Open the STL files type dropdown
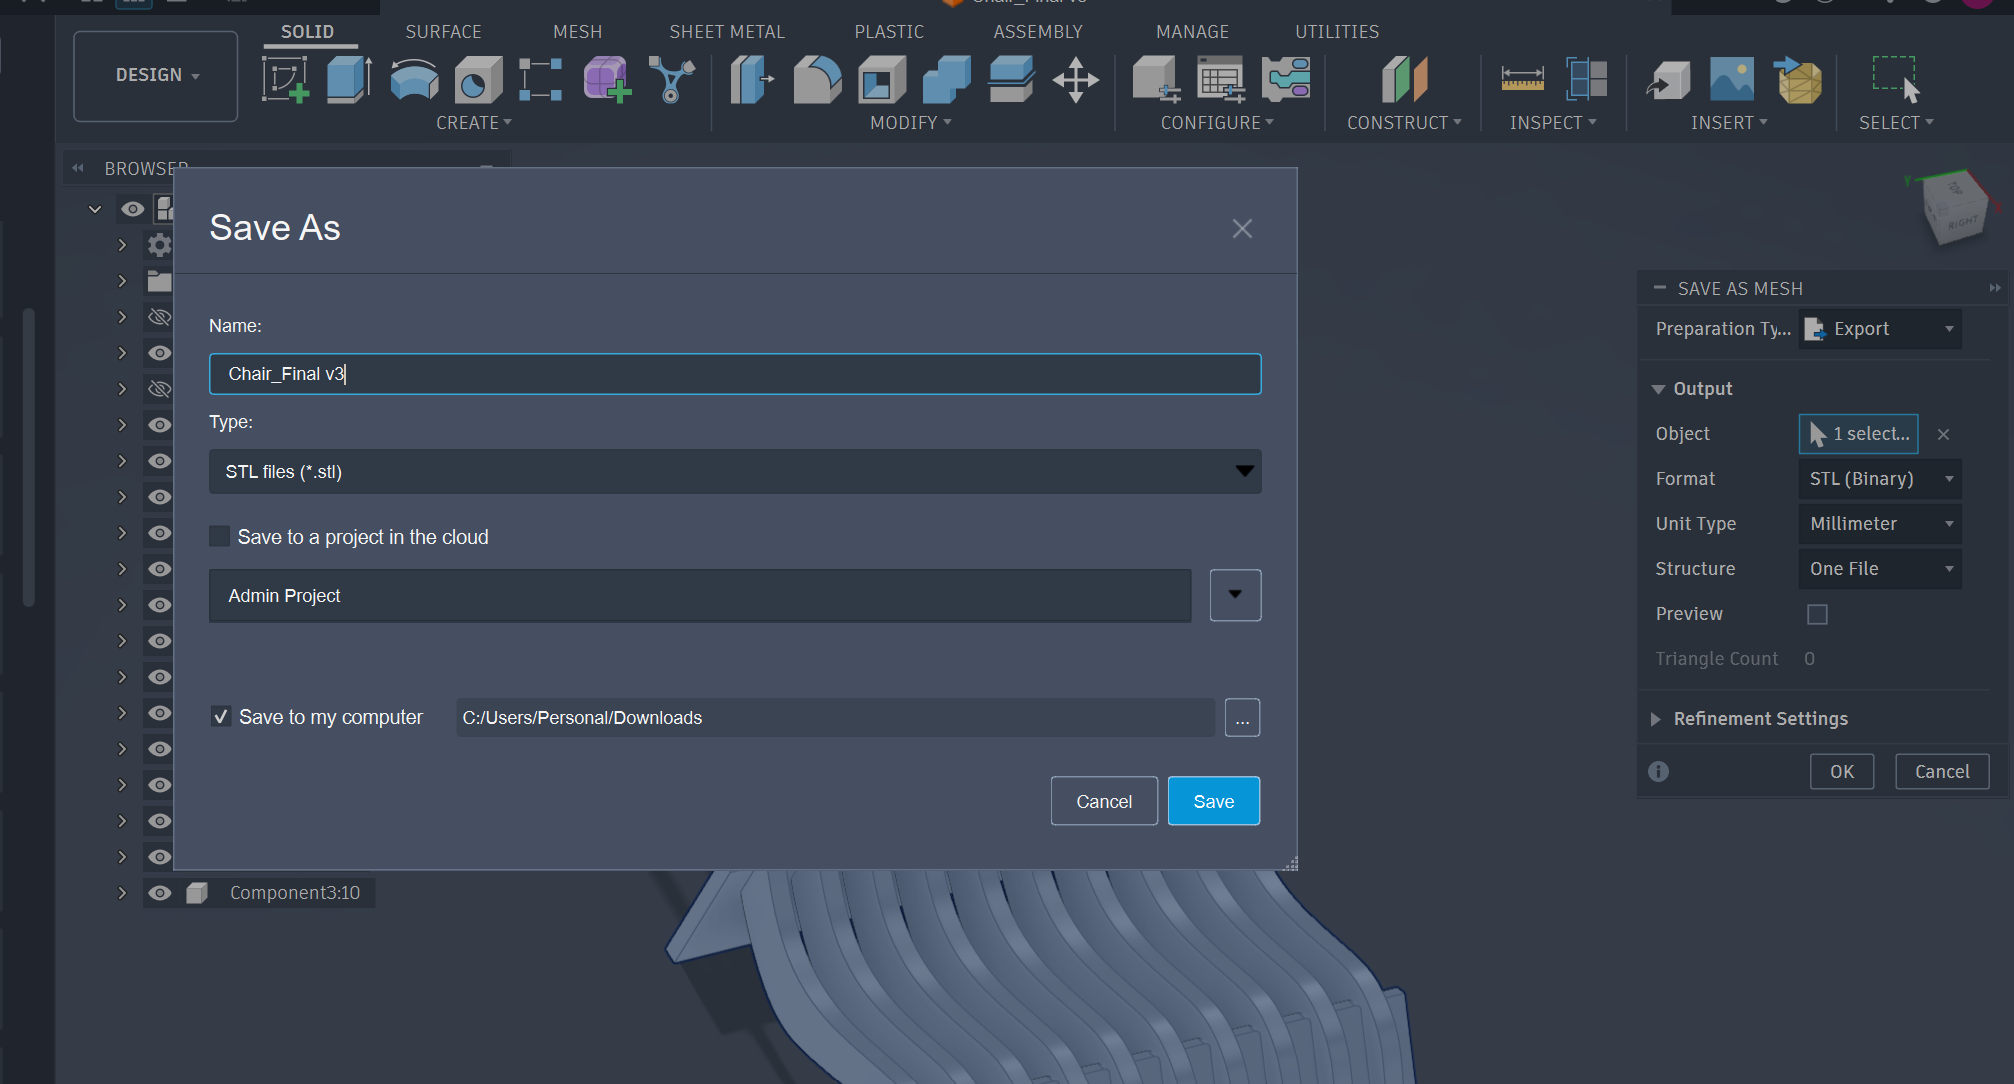The height and width of the screenshot is (1084, 2014). tap(735, 471)
